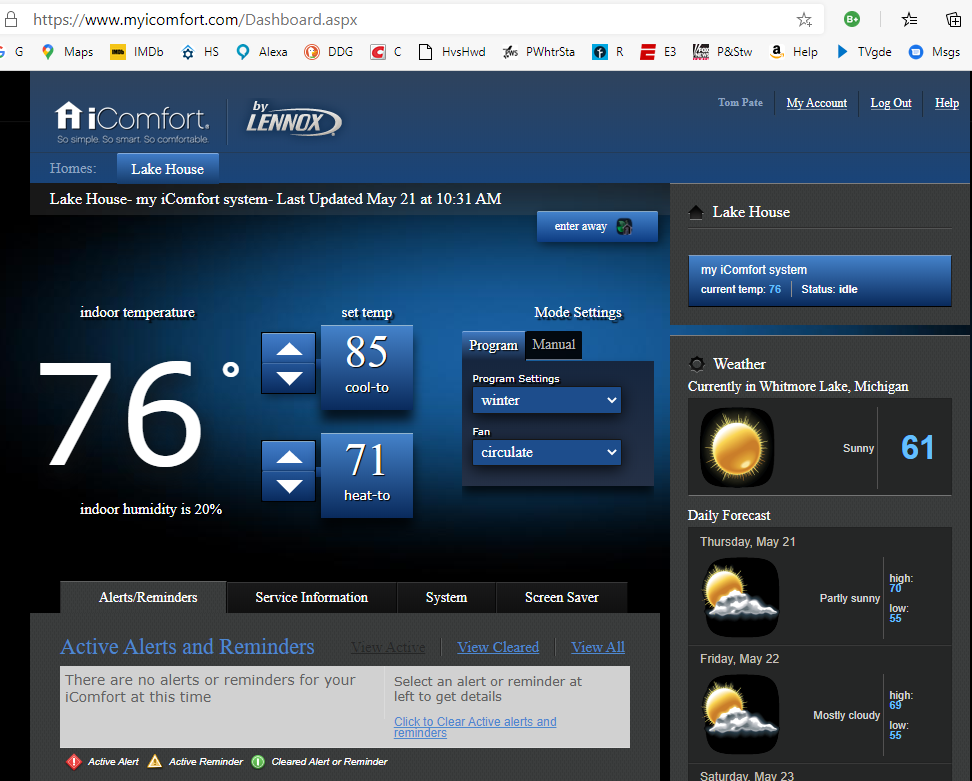Open the TVgde bookmark

coord(864,52)
